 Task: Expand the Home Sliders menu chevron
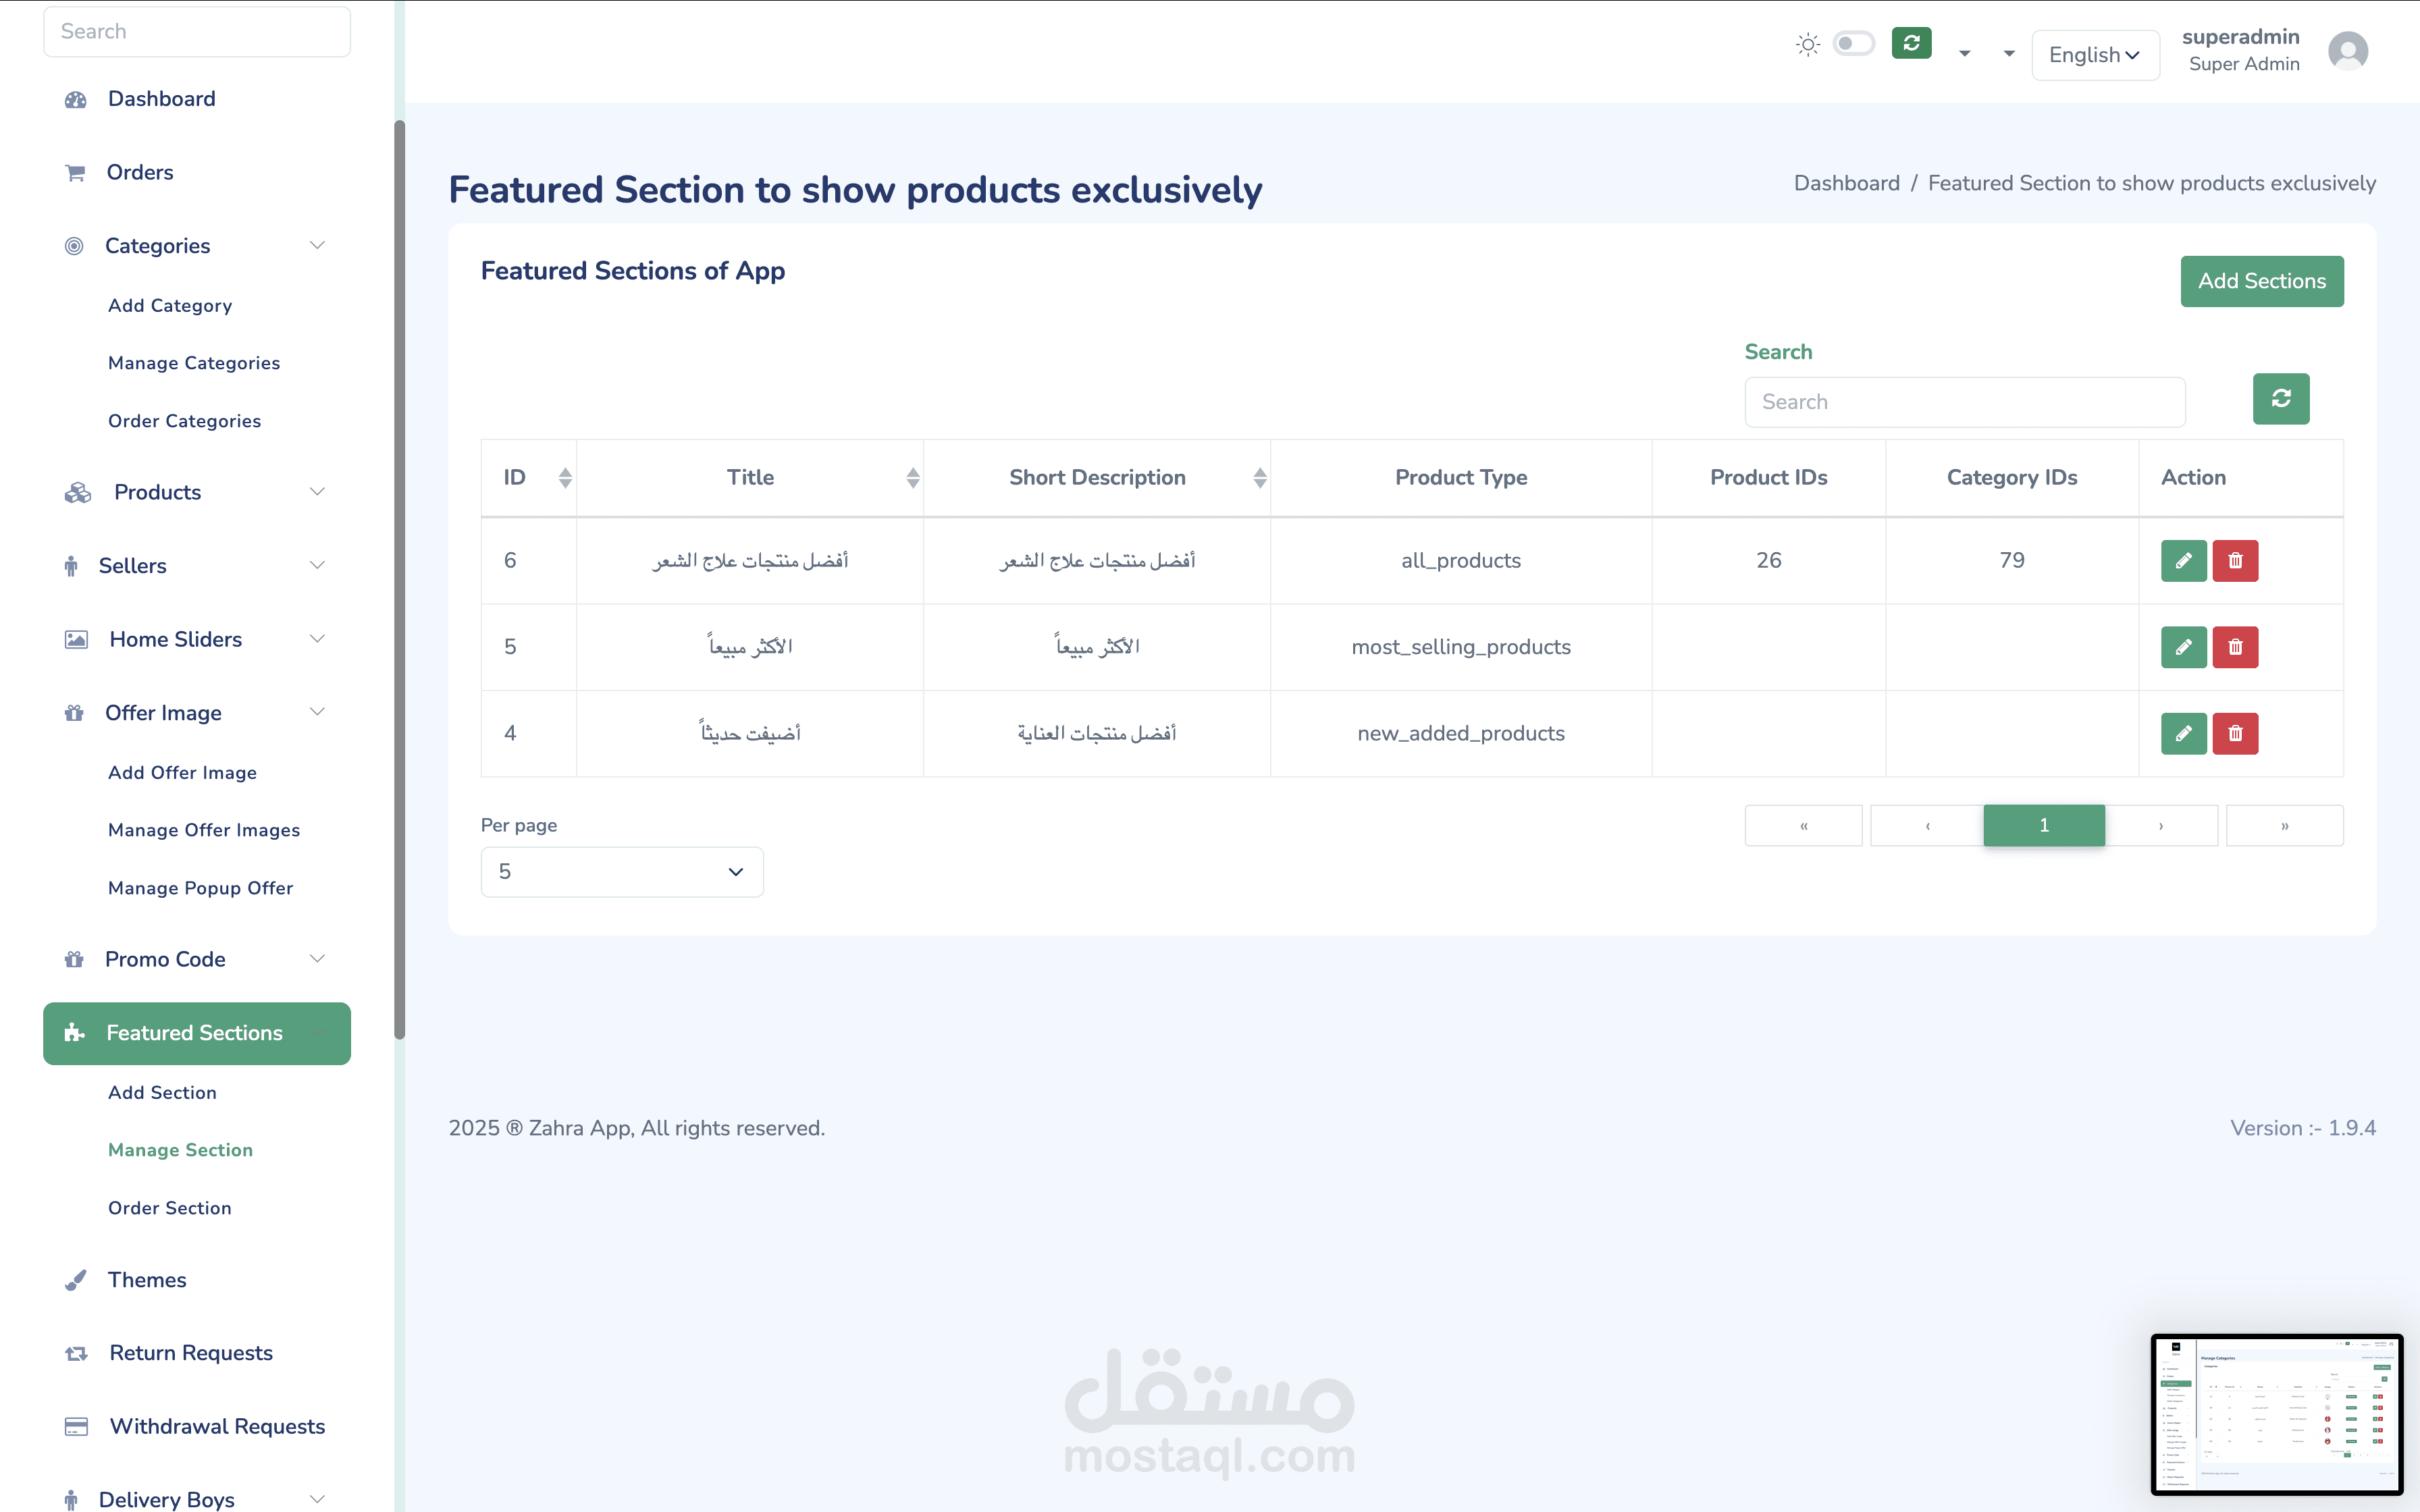[x=317, y=639]
